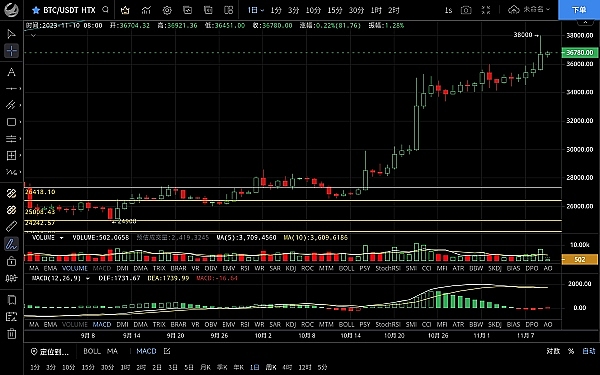Open the VOLUME indicator dropdown arrow
Screen dimensions: 600x375
(61, 238)
